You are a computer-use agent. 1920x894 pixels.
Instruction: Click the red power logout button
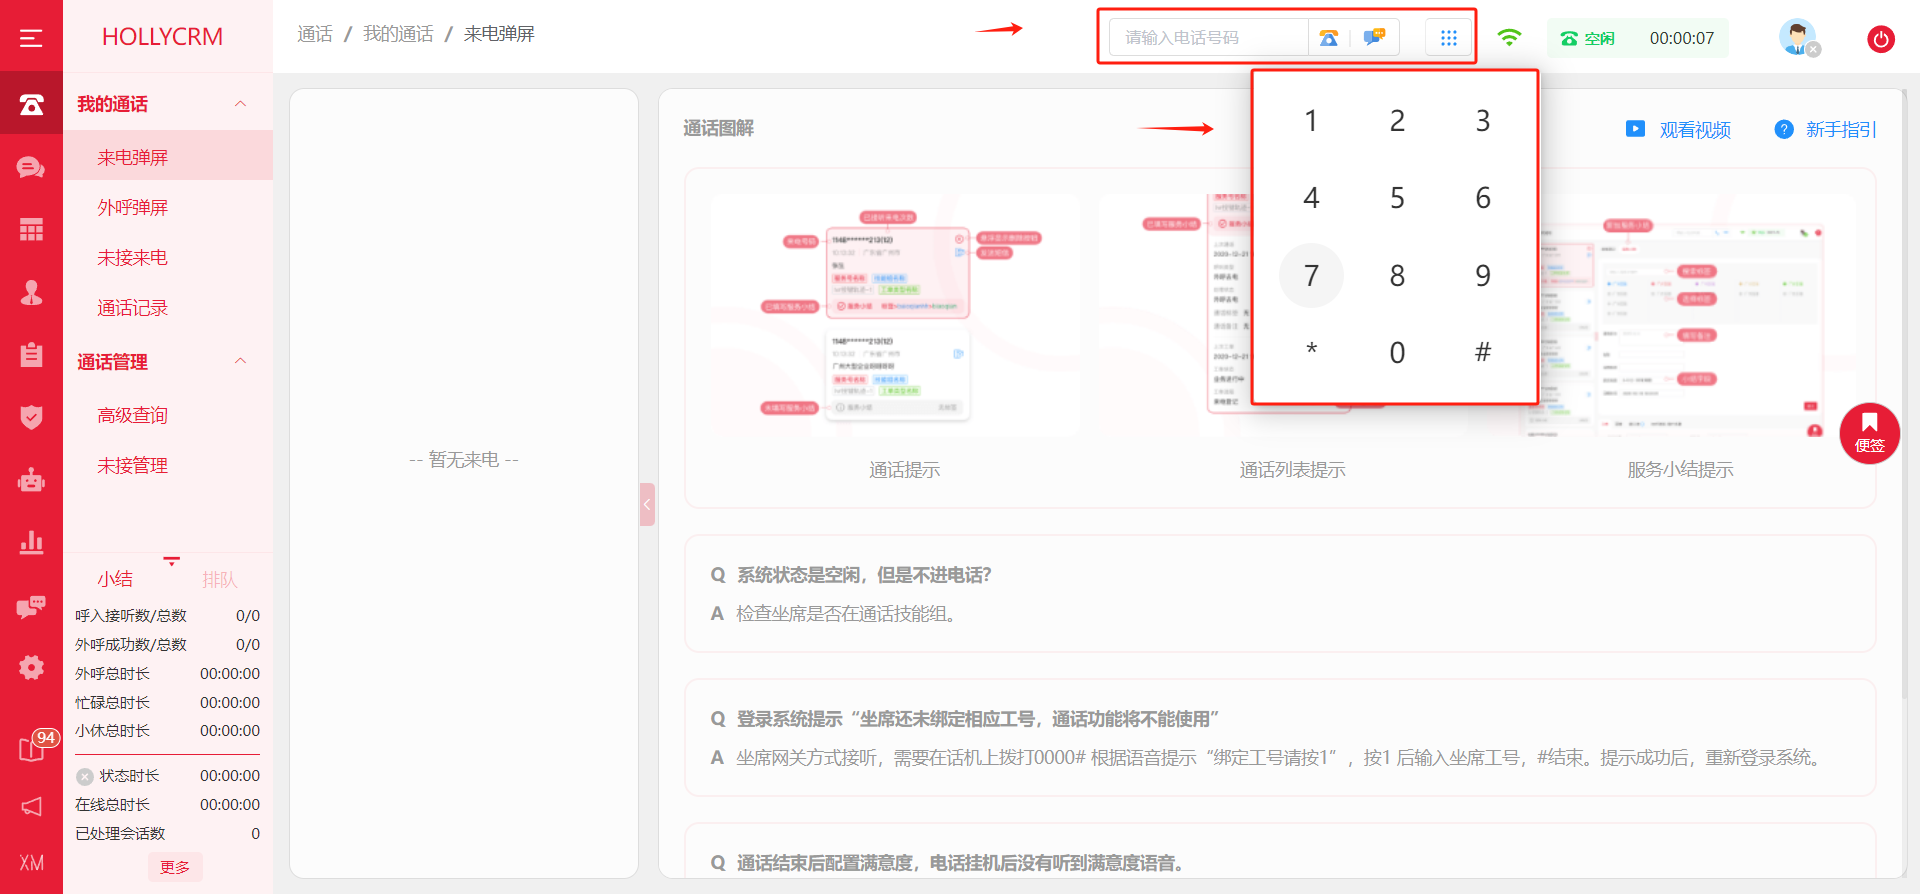[x=1881, y=39]
